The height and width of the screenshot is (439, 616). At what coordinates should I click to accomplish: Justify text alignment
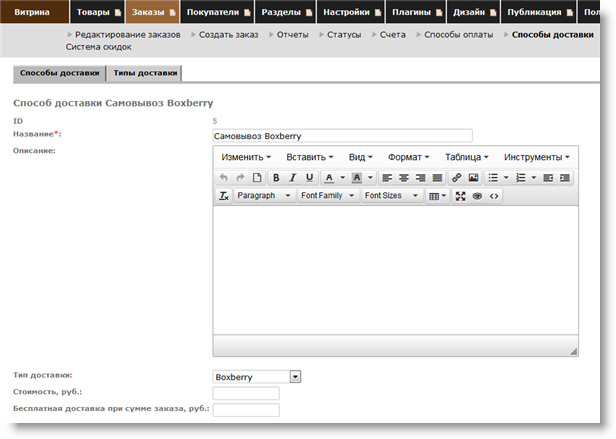pos(437,178)
